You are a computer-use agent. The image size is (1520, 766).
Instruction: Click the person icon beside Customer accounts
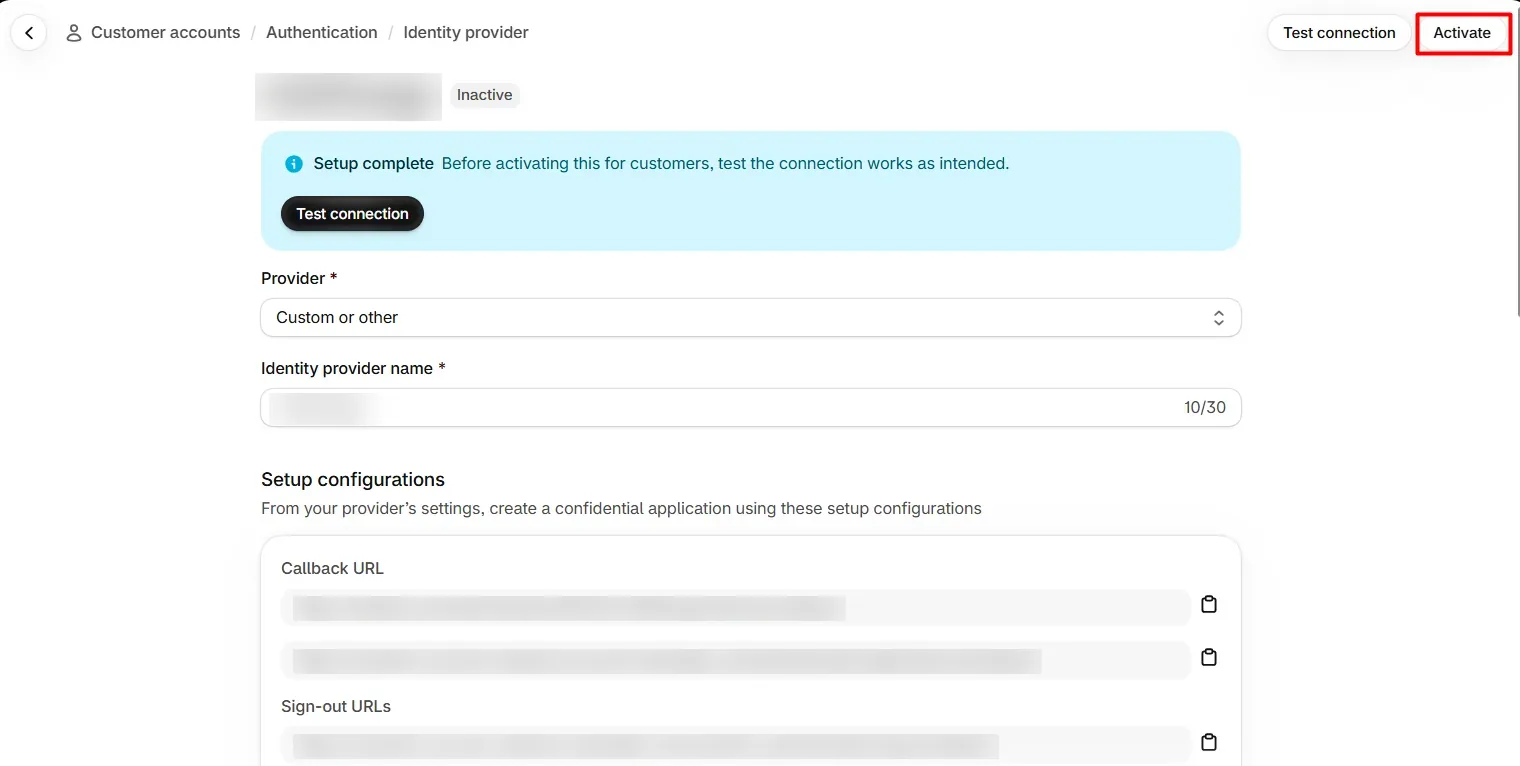(x=74, y=33)
